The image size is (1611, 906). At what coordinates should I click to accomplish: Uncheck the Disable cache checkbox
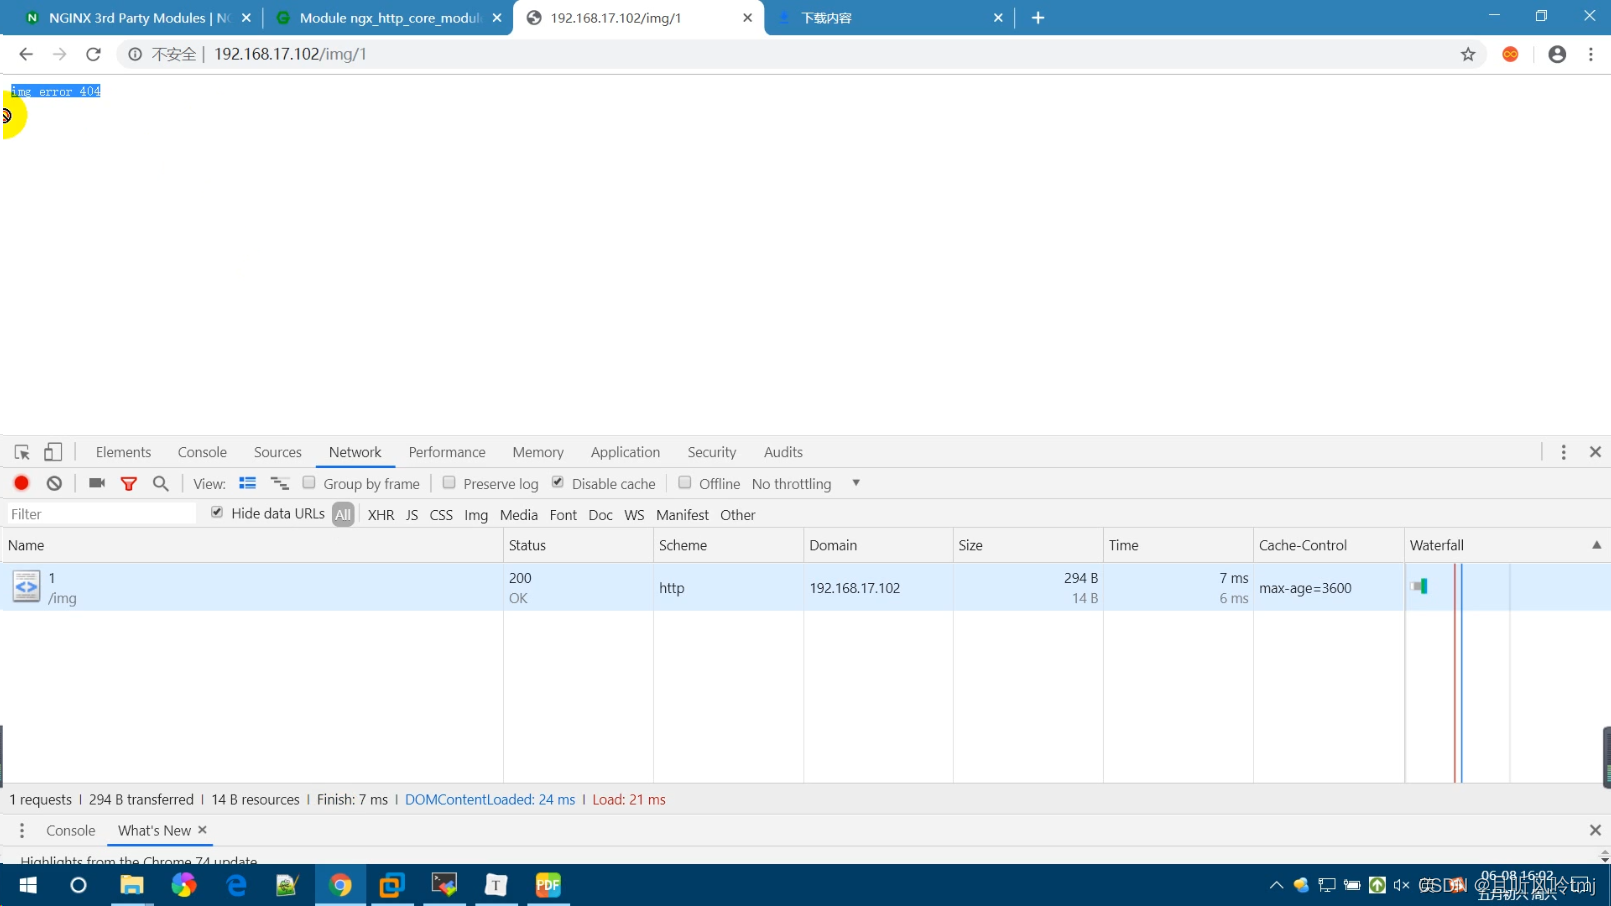coord(558,483)
